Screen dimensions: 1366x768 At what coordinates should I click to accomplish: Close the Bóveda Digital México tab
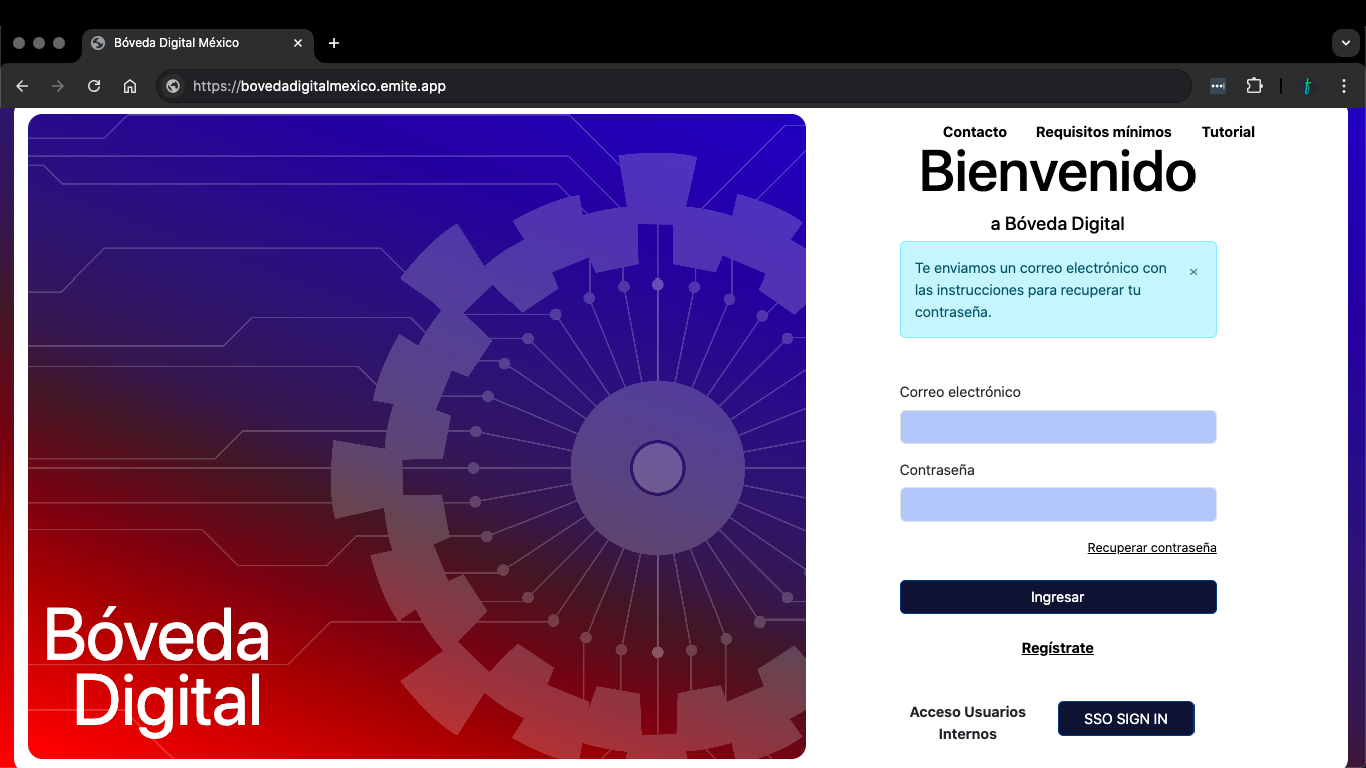[298, 43]
